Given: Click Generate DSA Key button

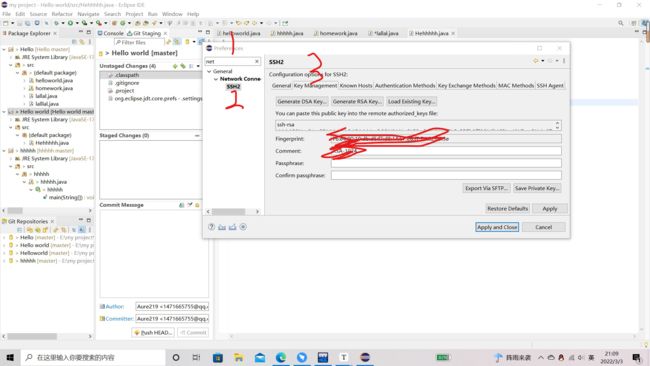Looking at the screenshot, I should (301, 101).
